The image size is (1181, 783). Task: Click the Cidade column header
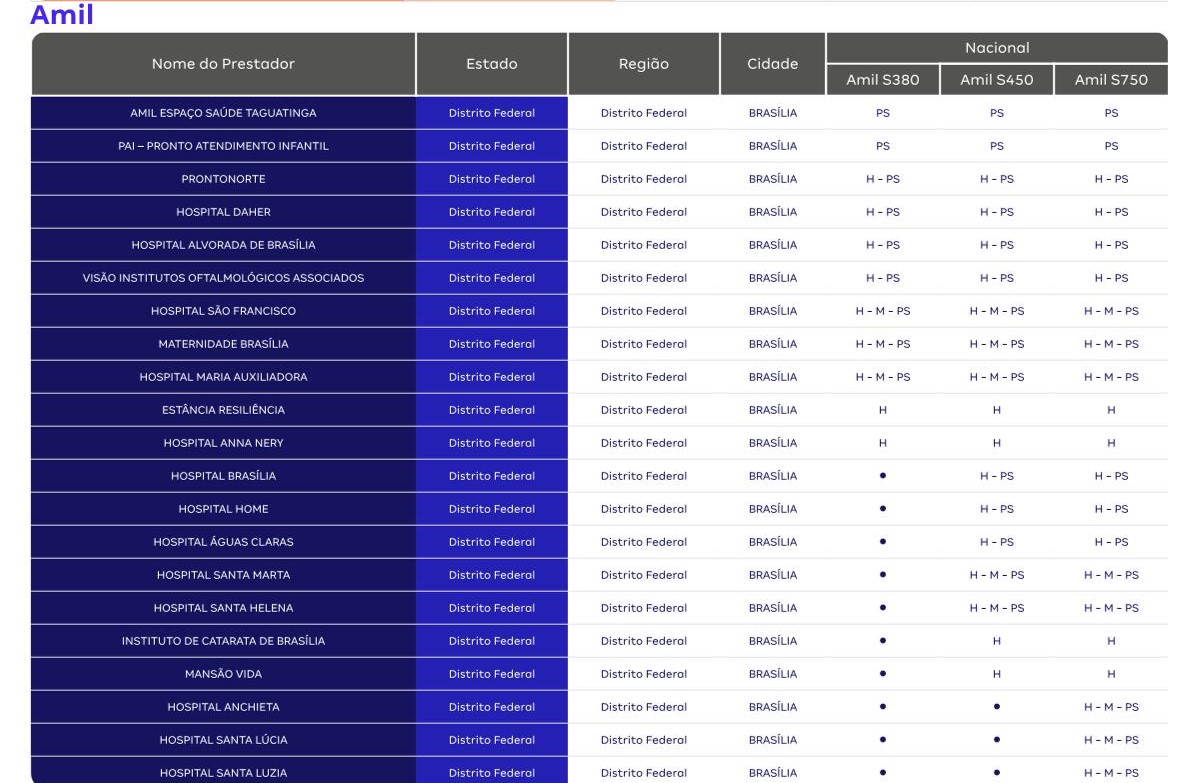[773, 64]
